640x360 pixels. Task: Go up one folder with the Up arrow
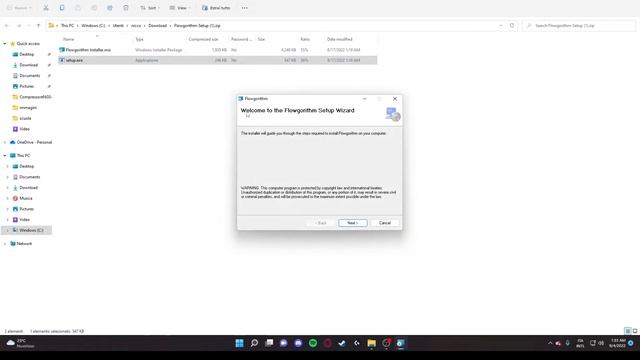click(x=38, y=26)
